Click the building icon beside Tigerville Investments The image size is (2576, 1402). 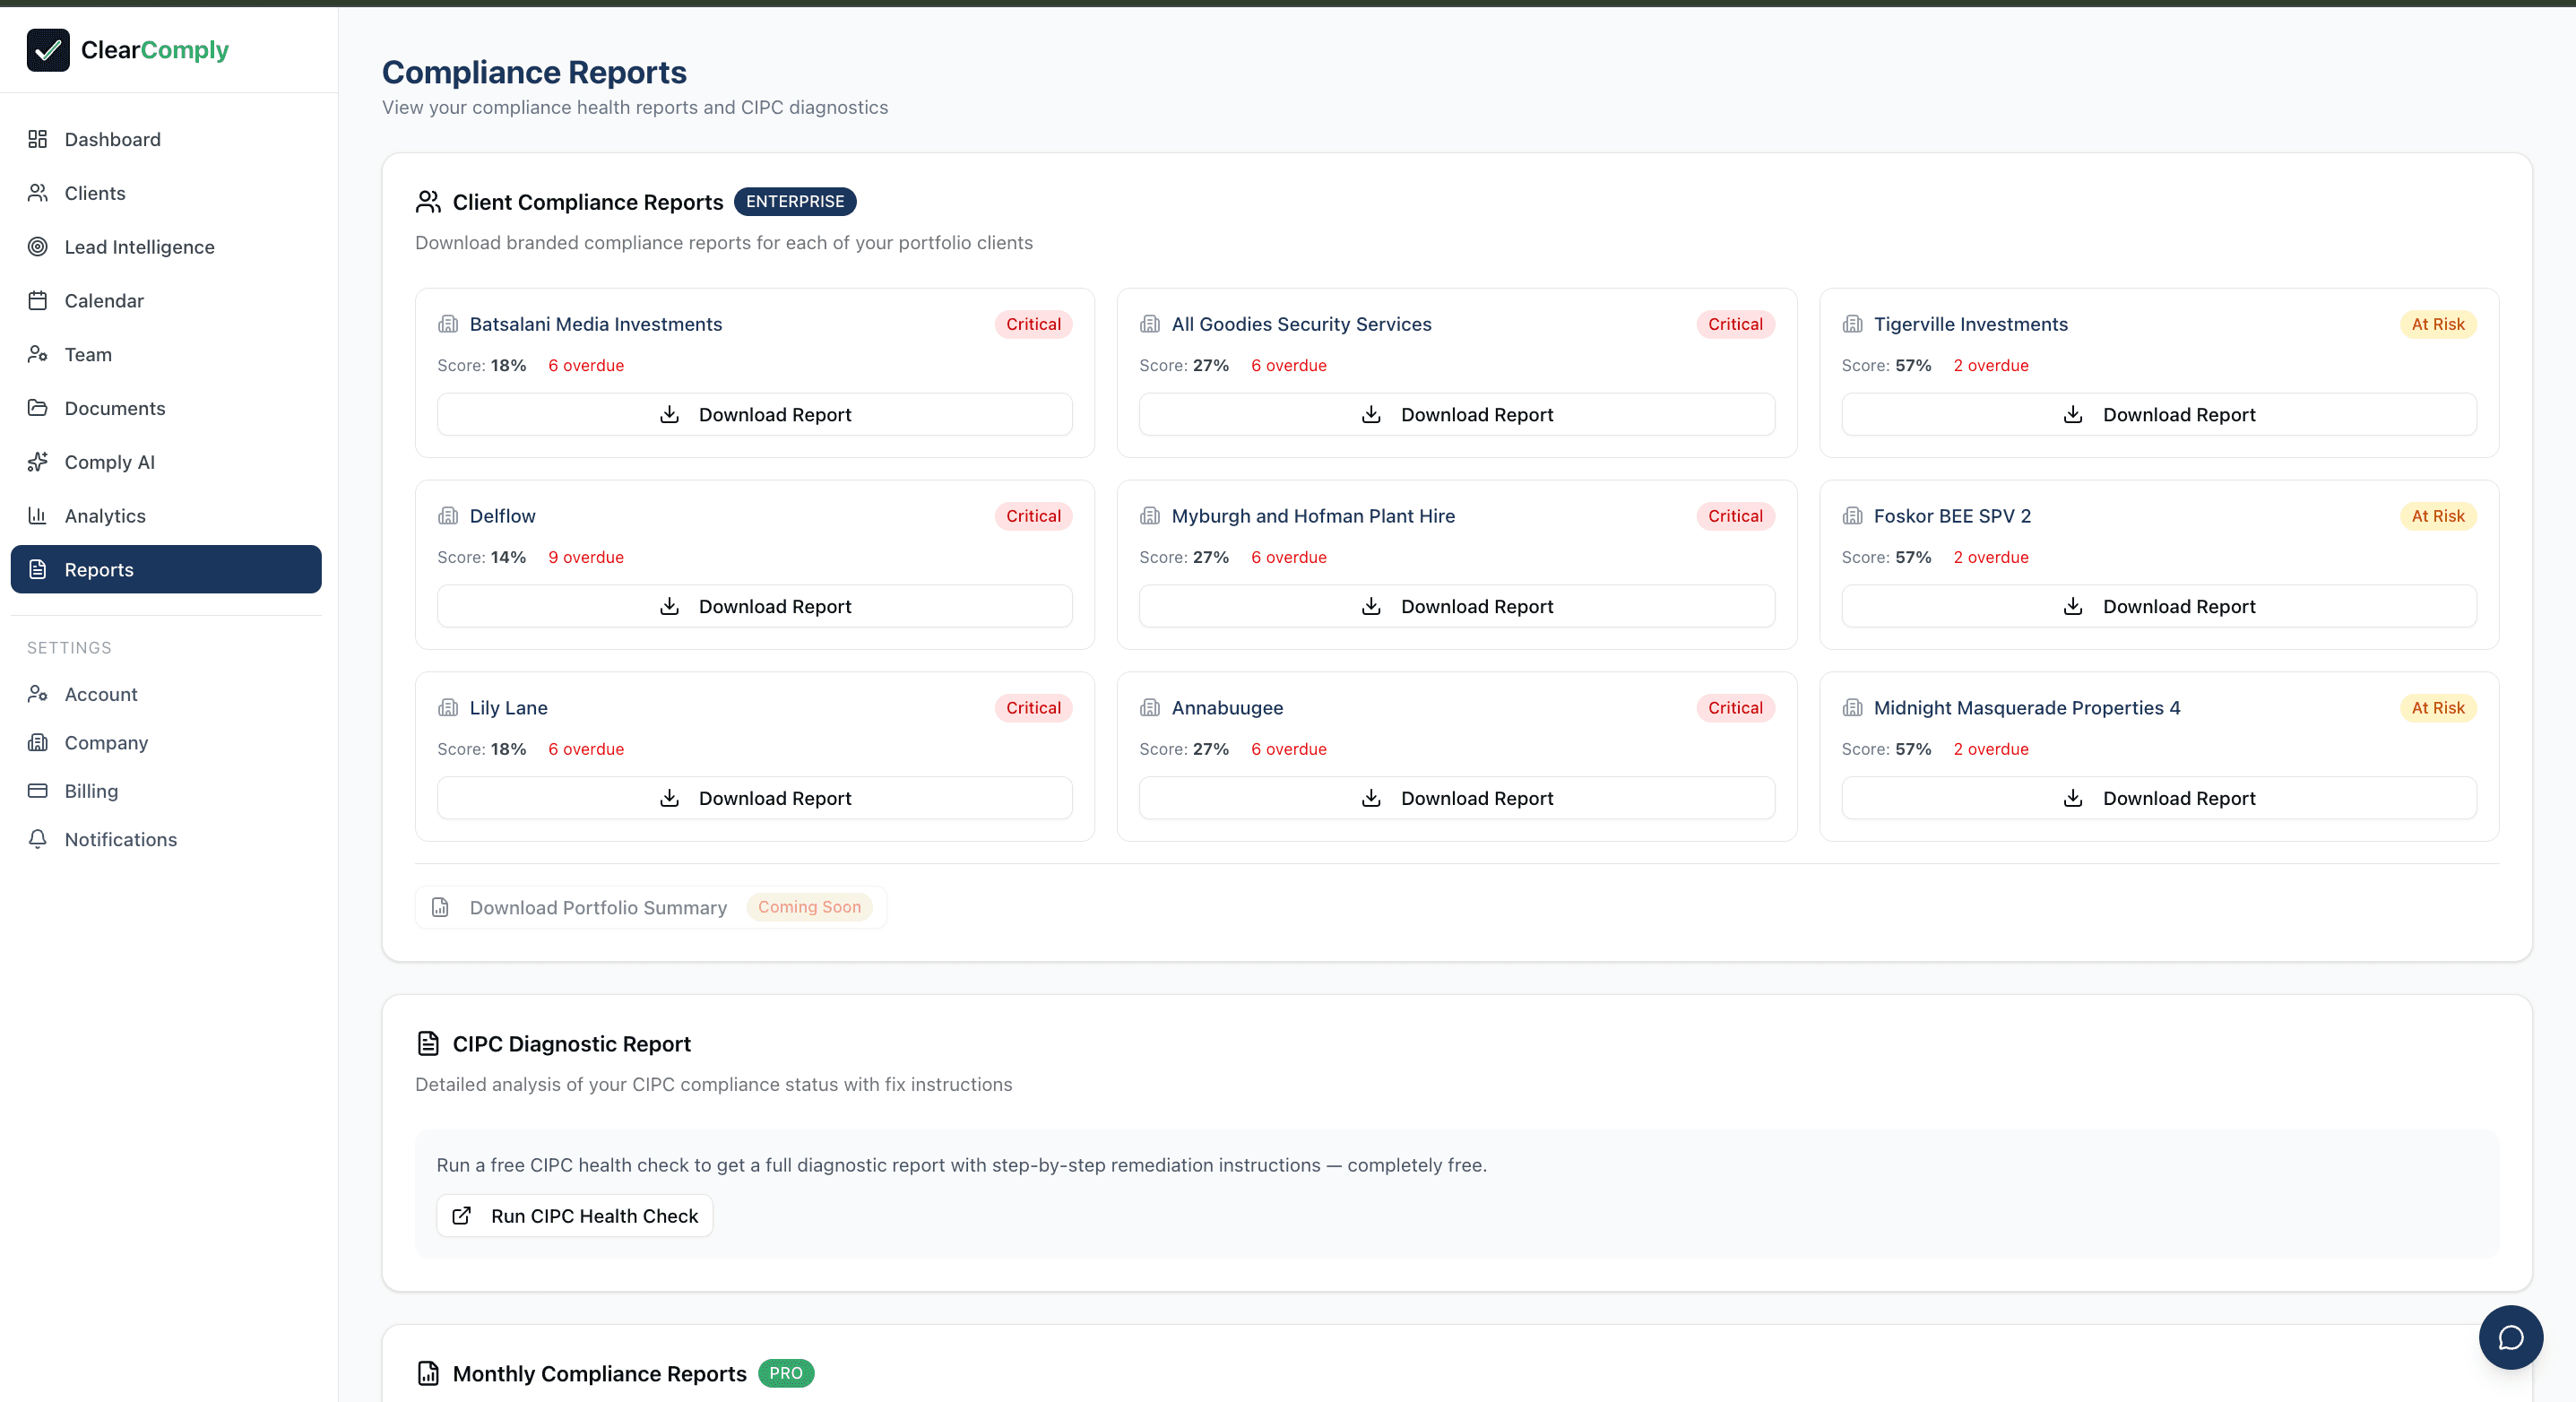(x=1852, y=324)
